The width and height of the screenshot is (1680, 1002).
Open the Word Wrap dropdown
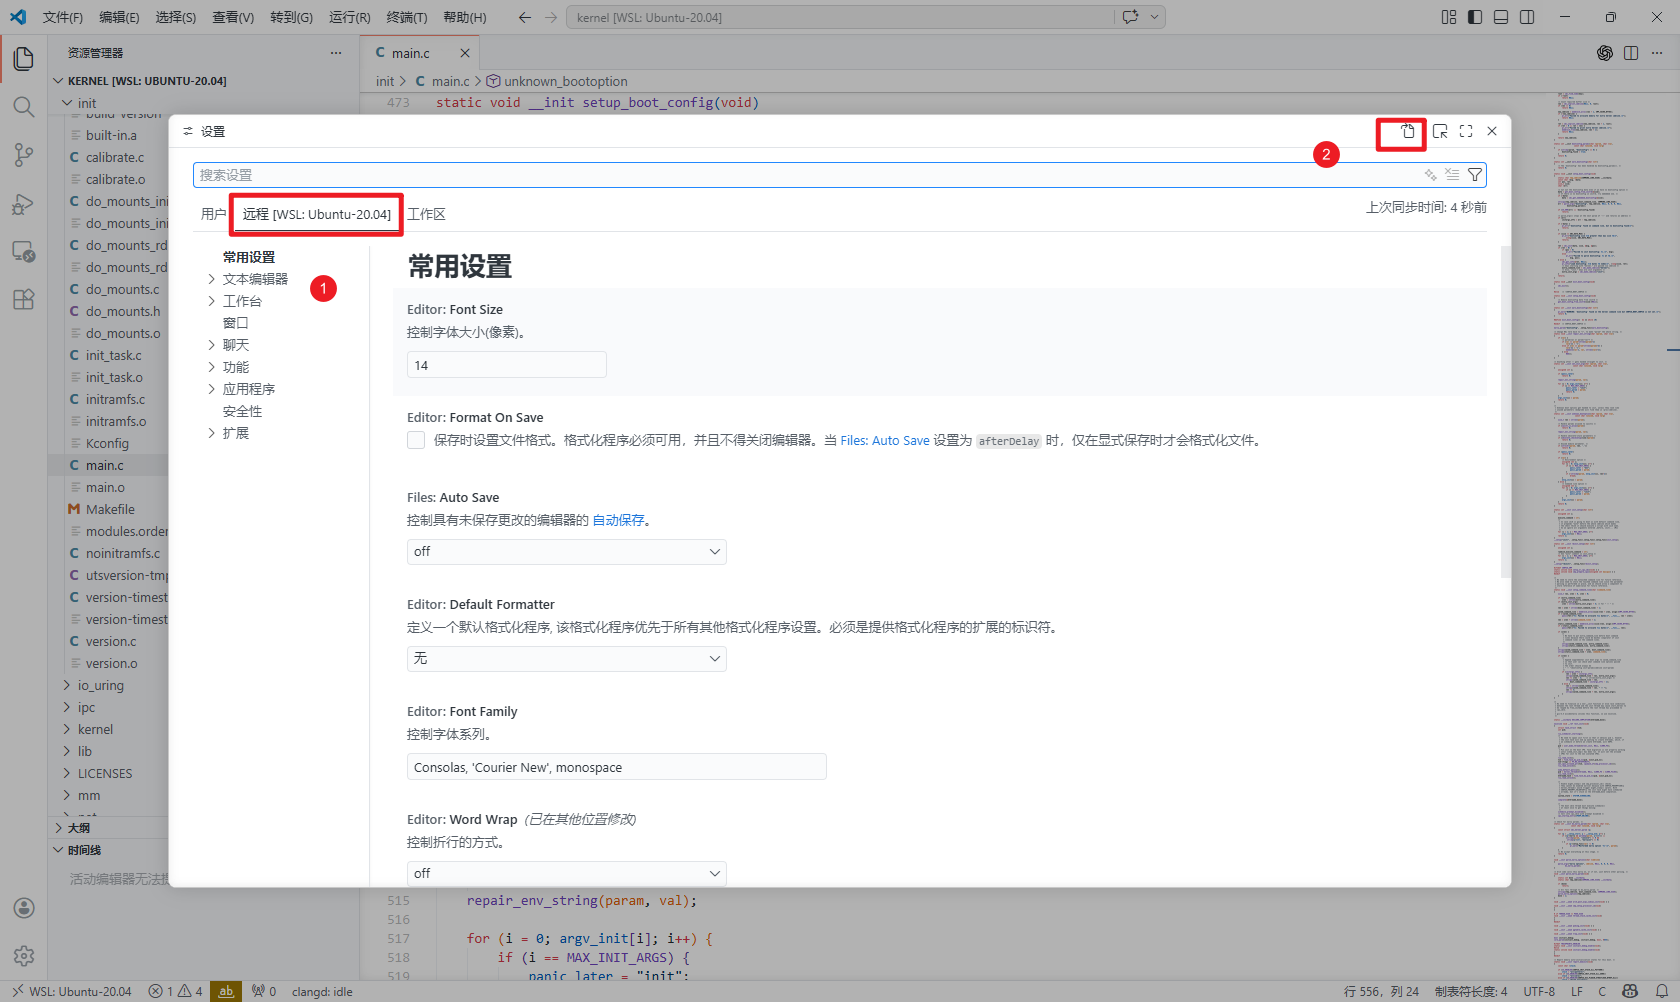(566, 873)
